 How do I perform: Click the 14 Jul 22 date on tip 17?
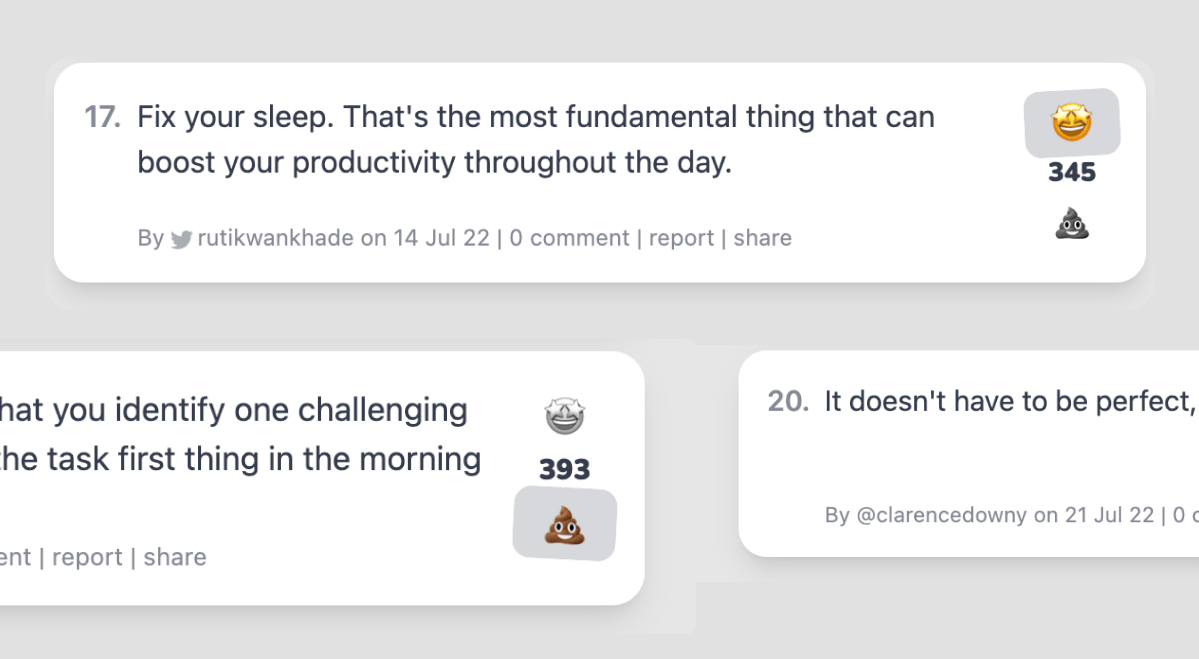[441, 238]
